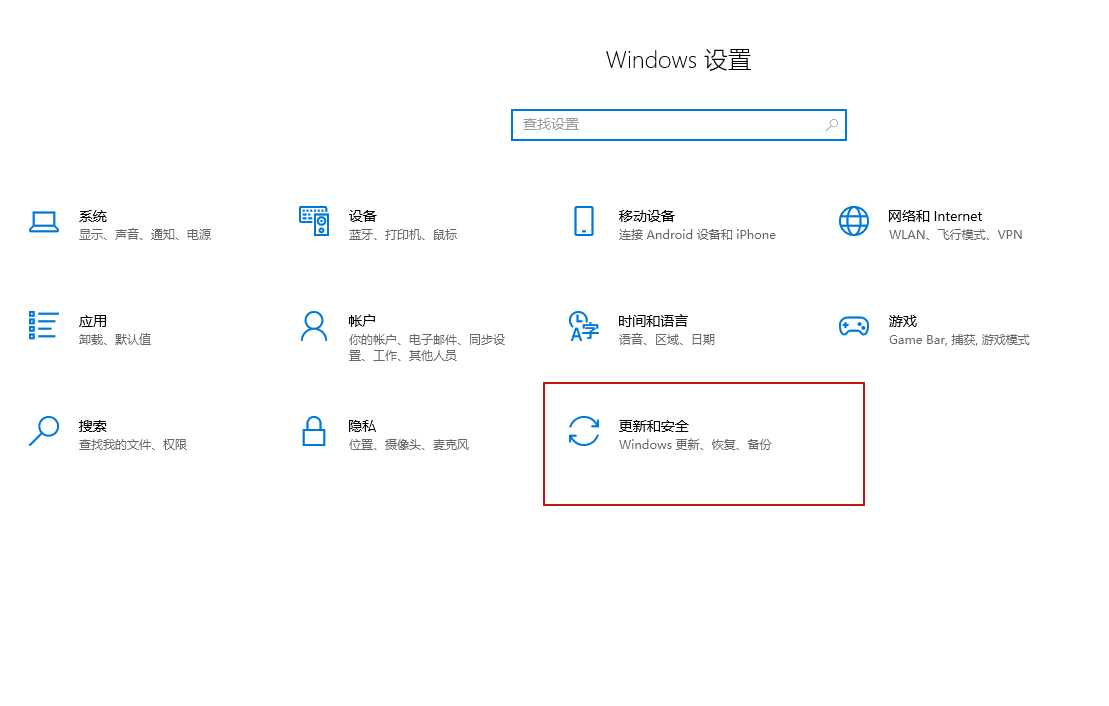This screenshot has width=1109, height=706.
Task: Open the 时间和语言 settings title
Action: coord(653,321)
